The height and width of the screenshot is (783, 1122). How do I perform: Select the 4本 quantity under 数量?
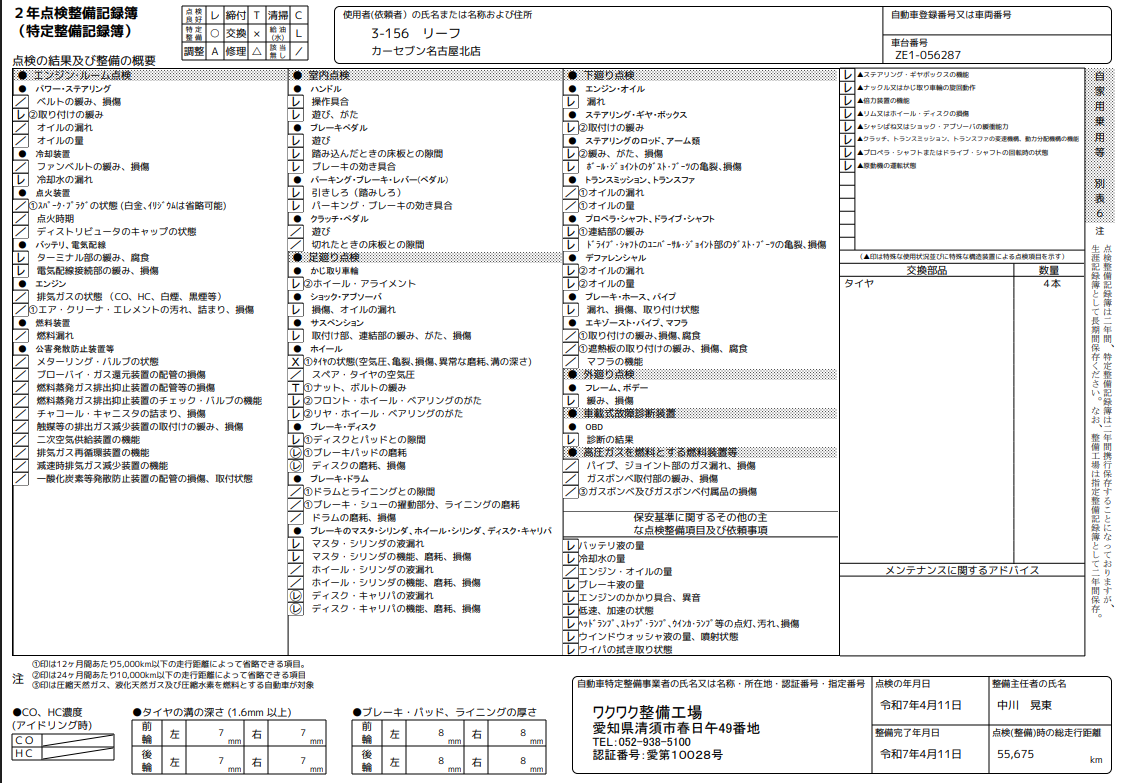point(1051,284)
